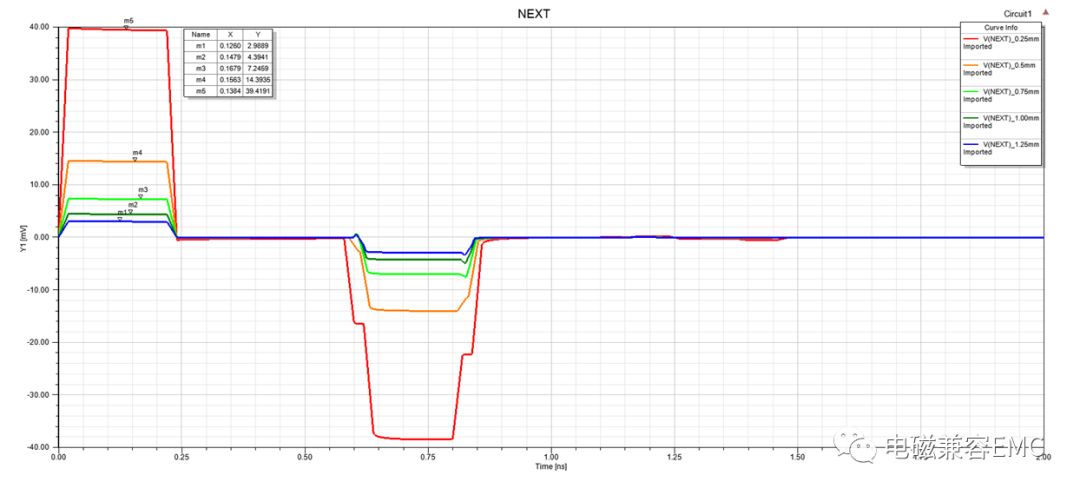
Task: Click the Y value 4.3941 in marker table
Action: [258, 57]
